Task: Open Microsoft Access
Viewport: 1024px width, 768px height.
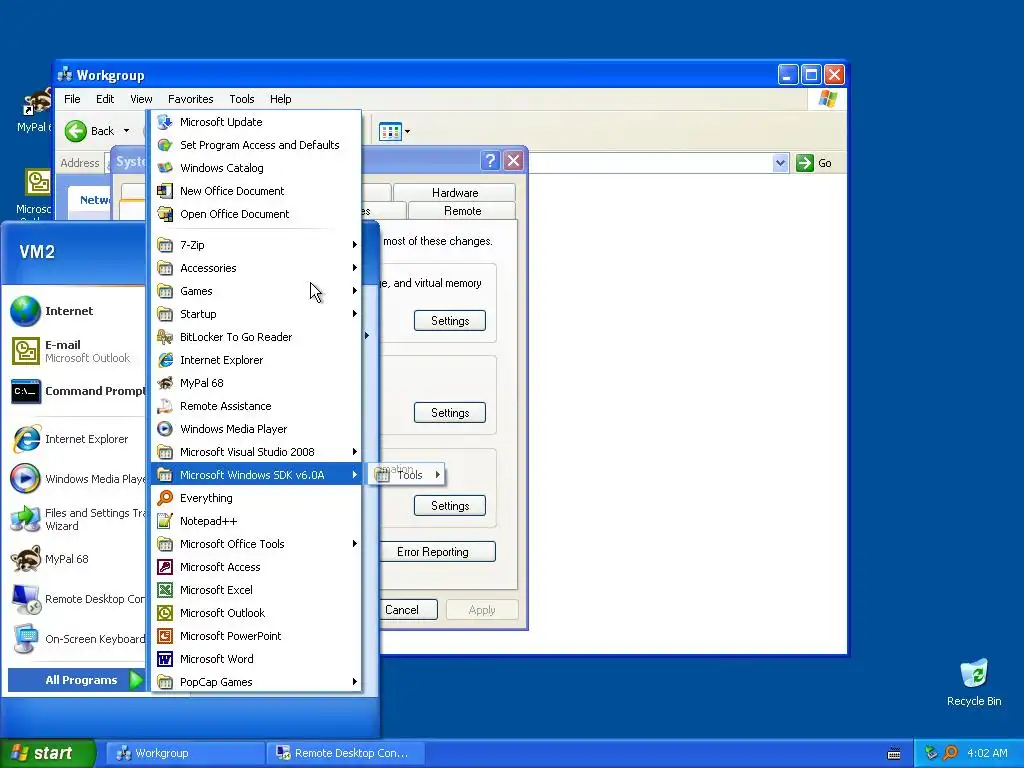Action: click(256, 567)
